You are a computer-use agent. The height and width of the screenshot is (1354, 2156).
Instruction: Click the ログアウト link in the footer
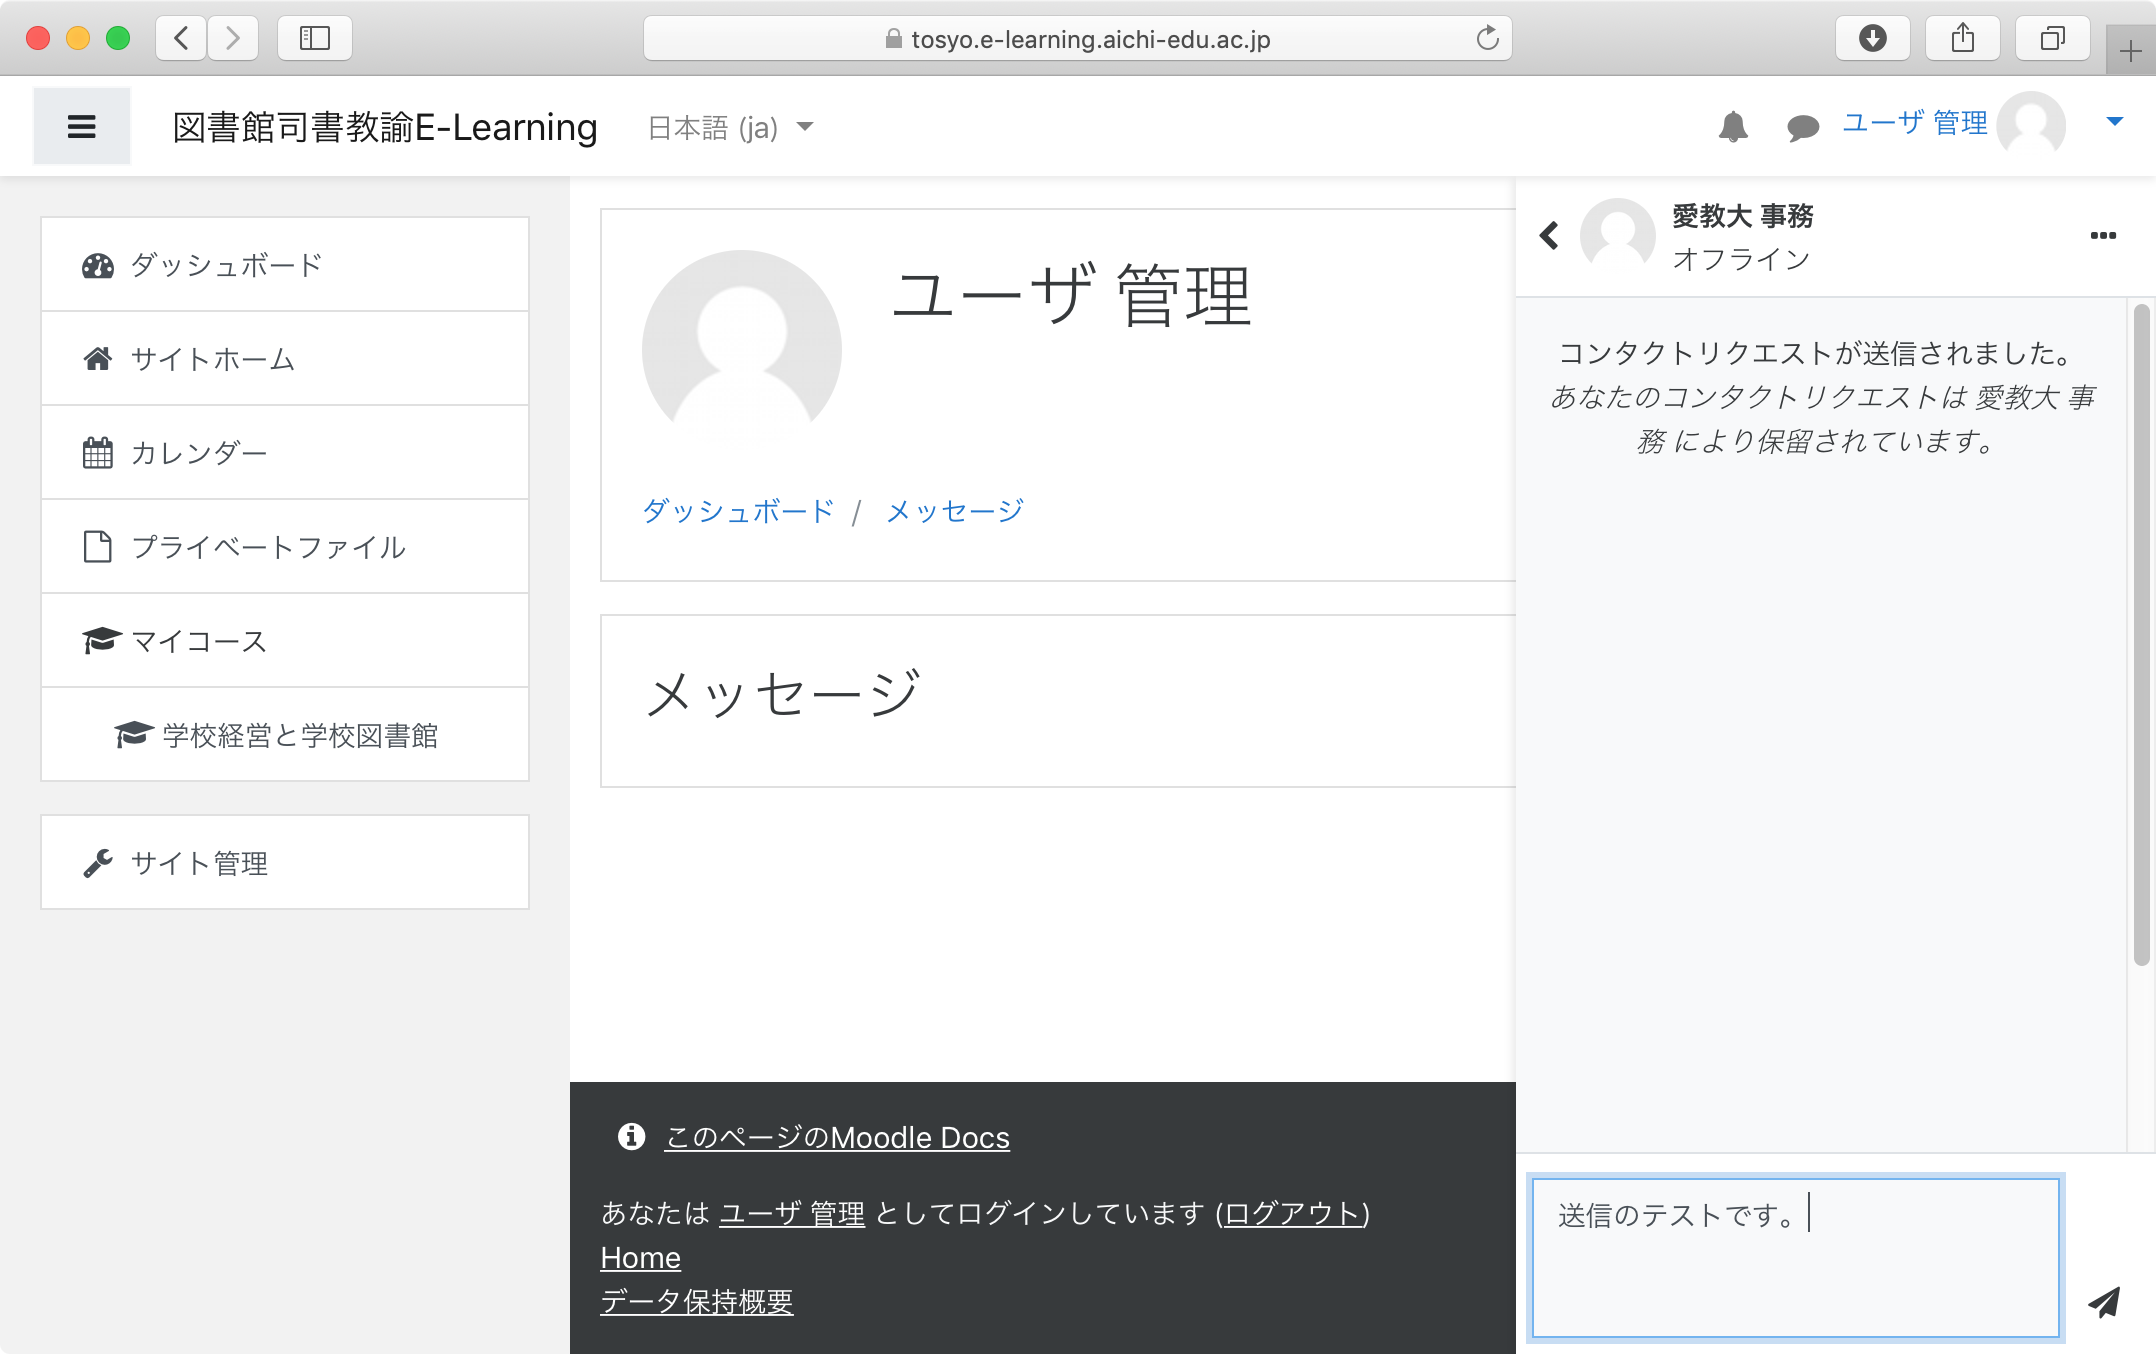pyautogui.click(x=1293, y=1213)
